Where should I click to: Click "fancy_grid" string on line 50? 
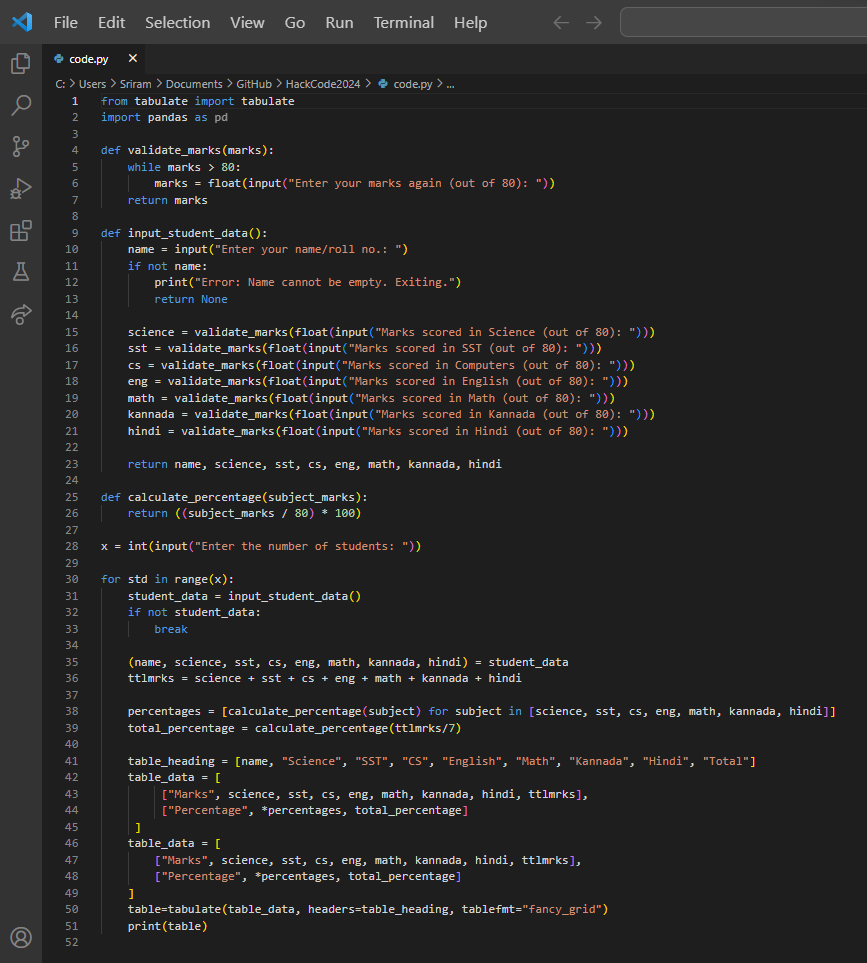562,910
